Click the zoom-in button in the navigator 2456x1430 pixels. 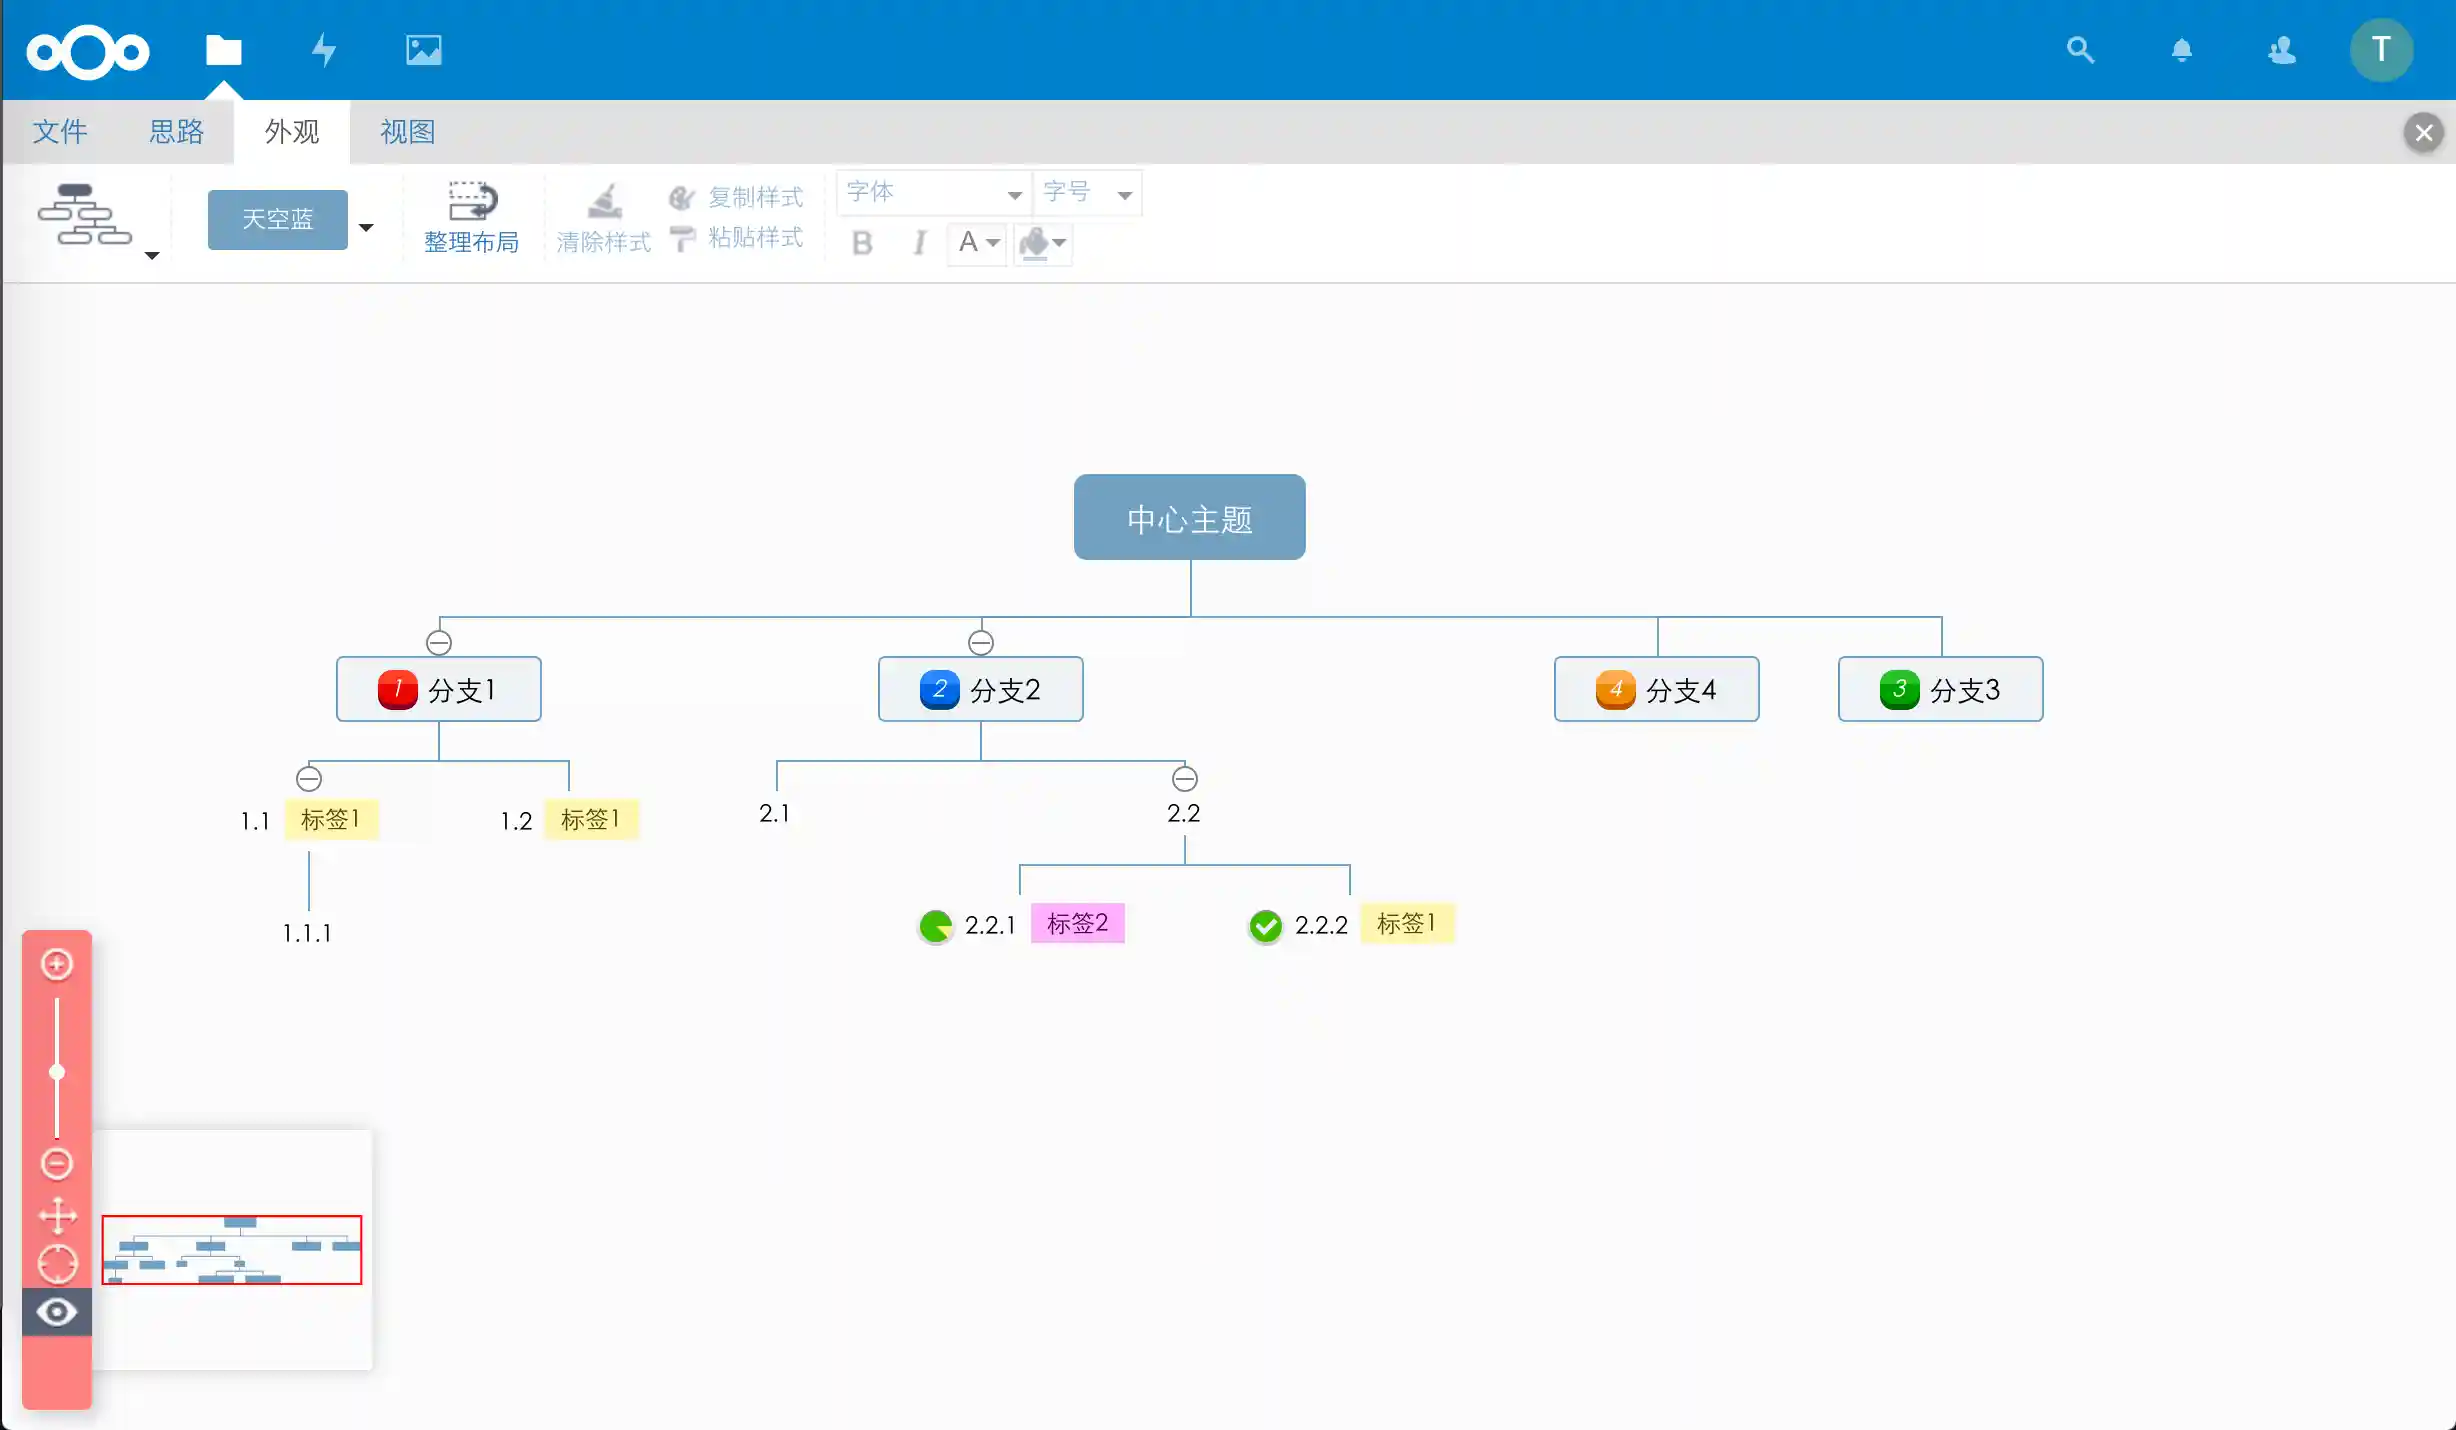tap(57, 964)
